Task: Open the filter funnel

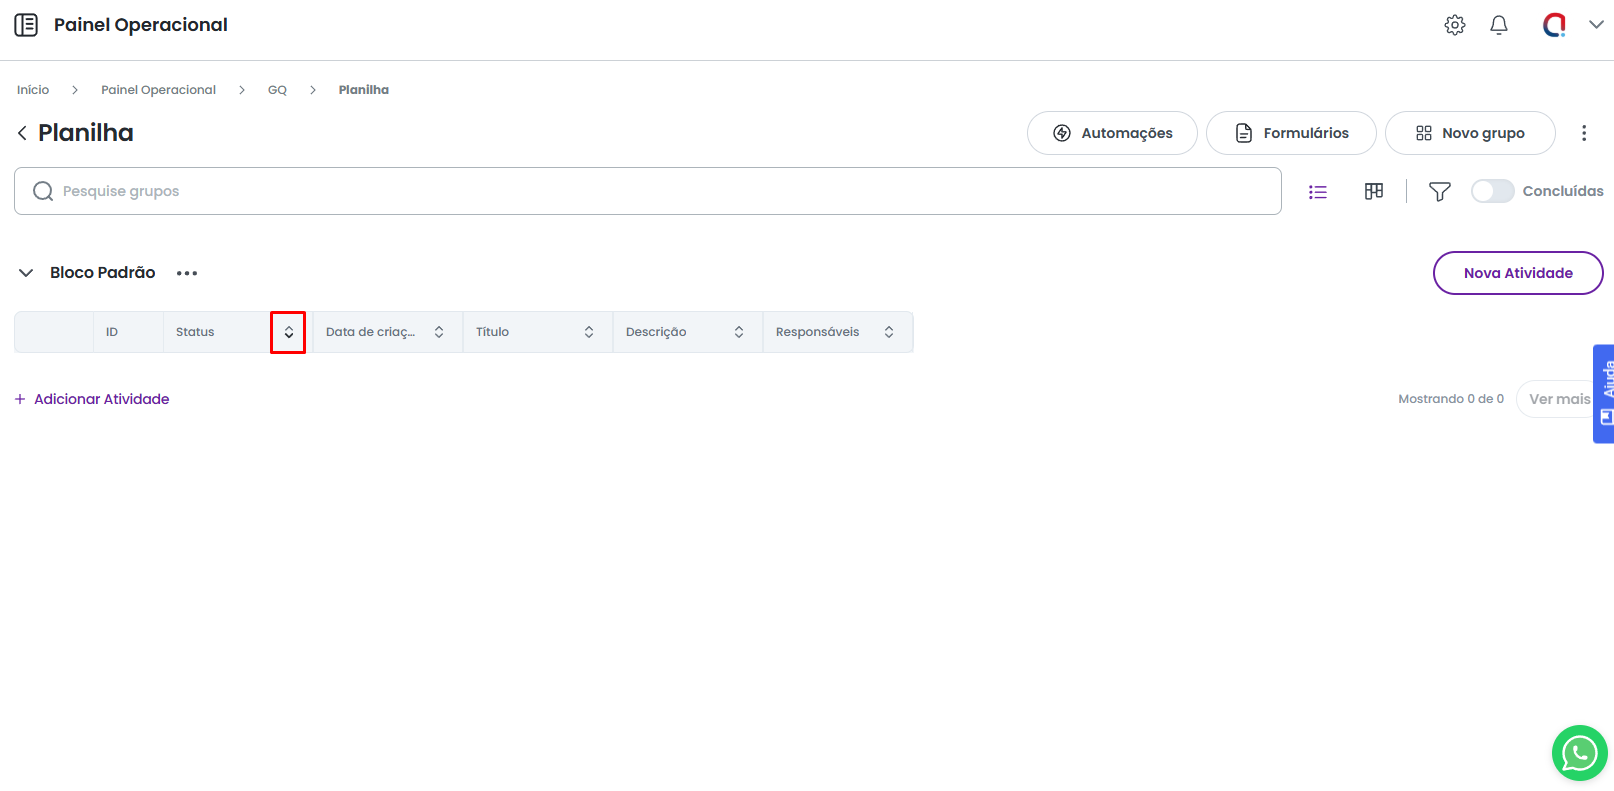Action: [x=1439, y=192]
